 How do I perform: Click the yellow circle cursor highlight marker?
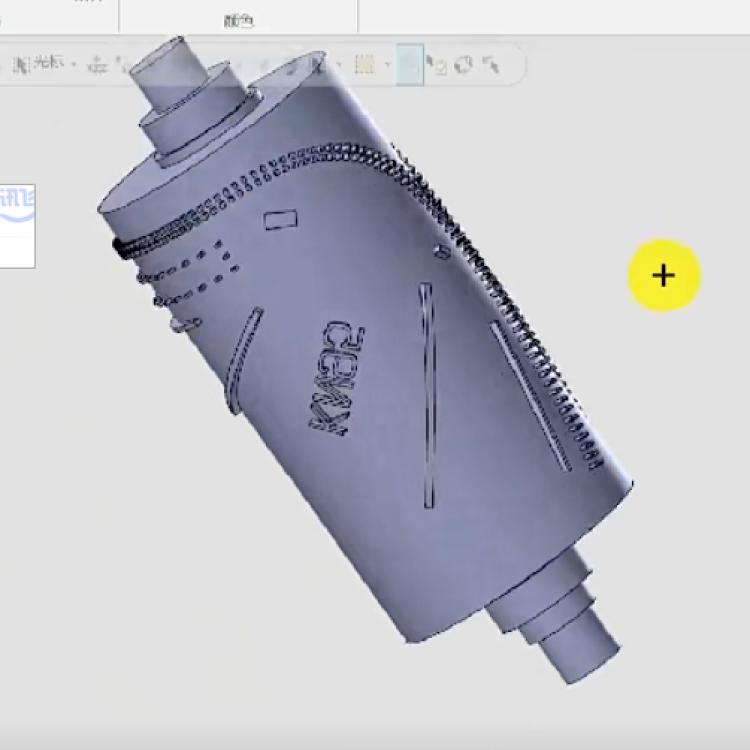point(664,275)
